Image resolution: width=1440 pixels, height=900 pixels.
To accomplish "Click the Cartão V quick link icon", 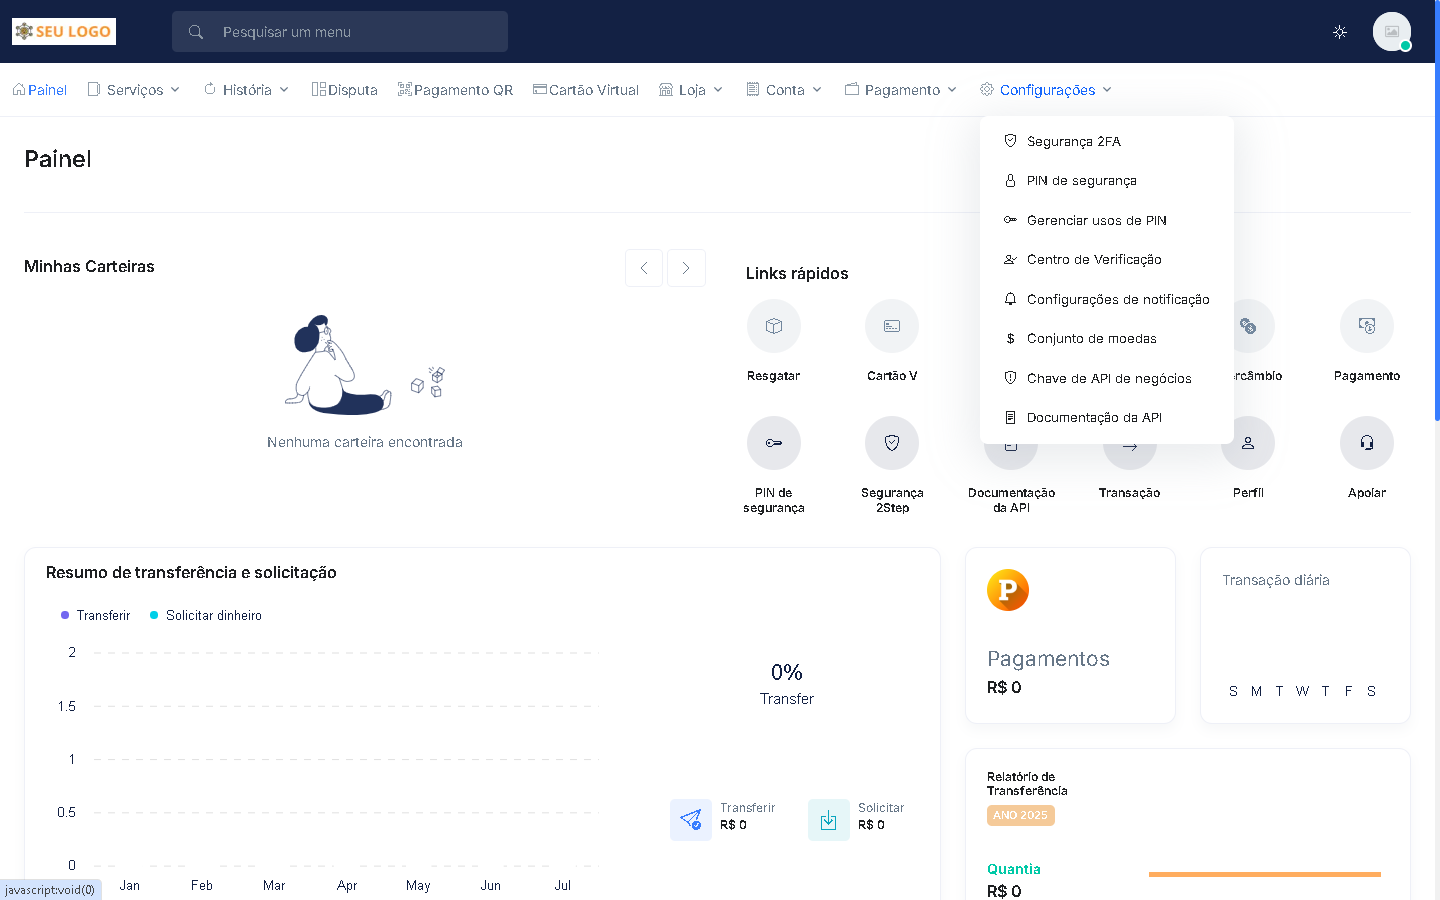I will [891, 326].
